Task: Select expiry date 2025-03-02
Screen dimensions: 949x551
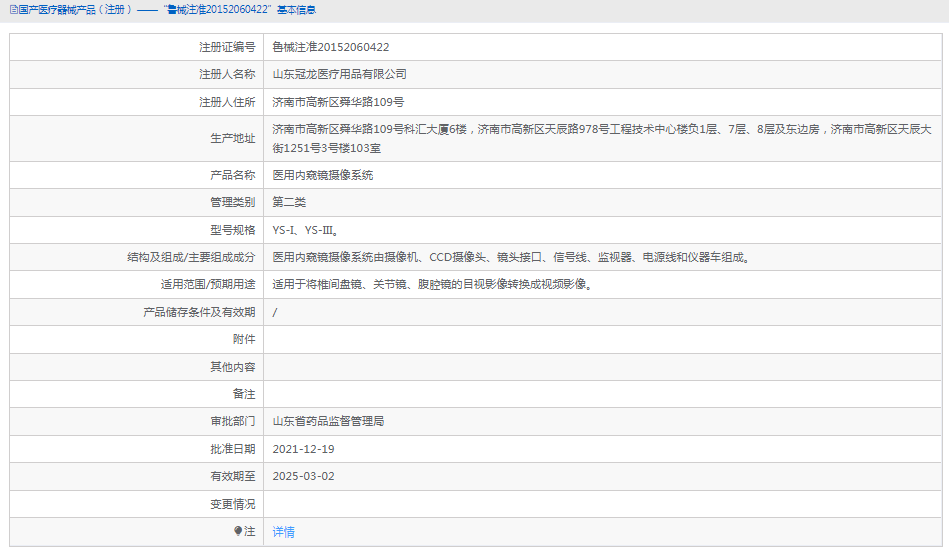Action: coord(303,477)
